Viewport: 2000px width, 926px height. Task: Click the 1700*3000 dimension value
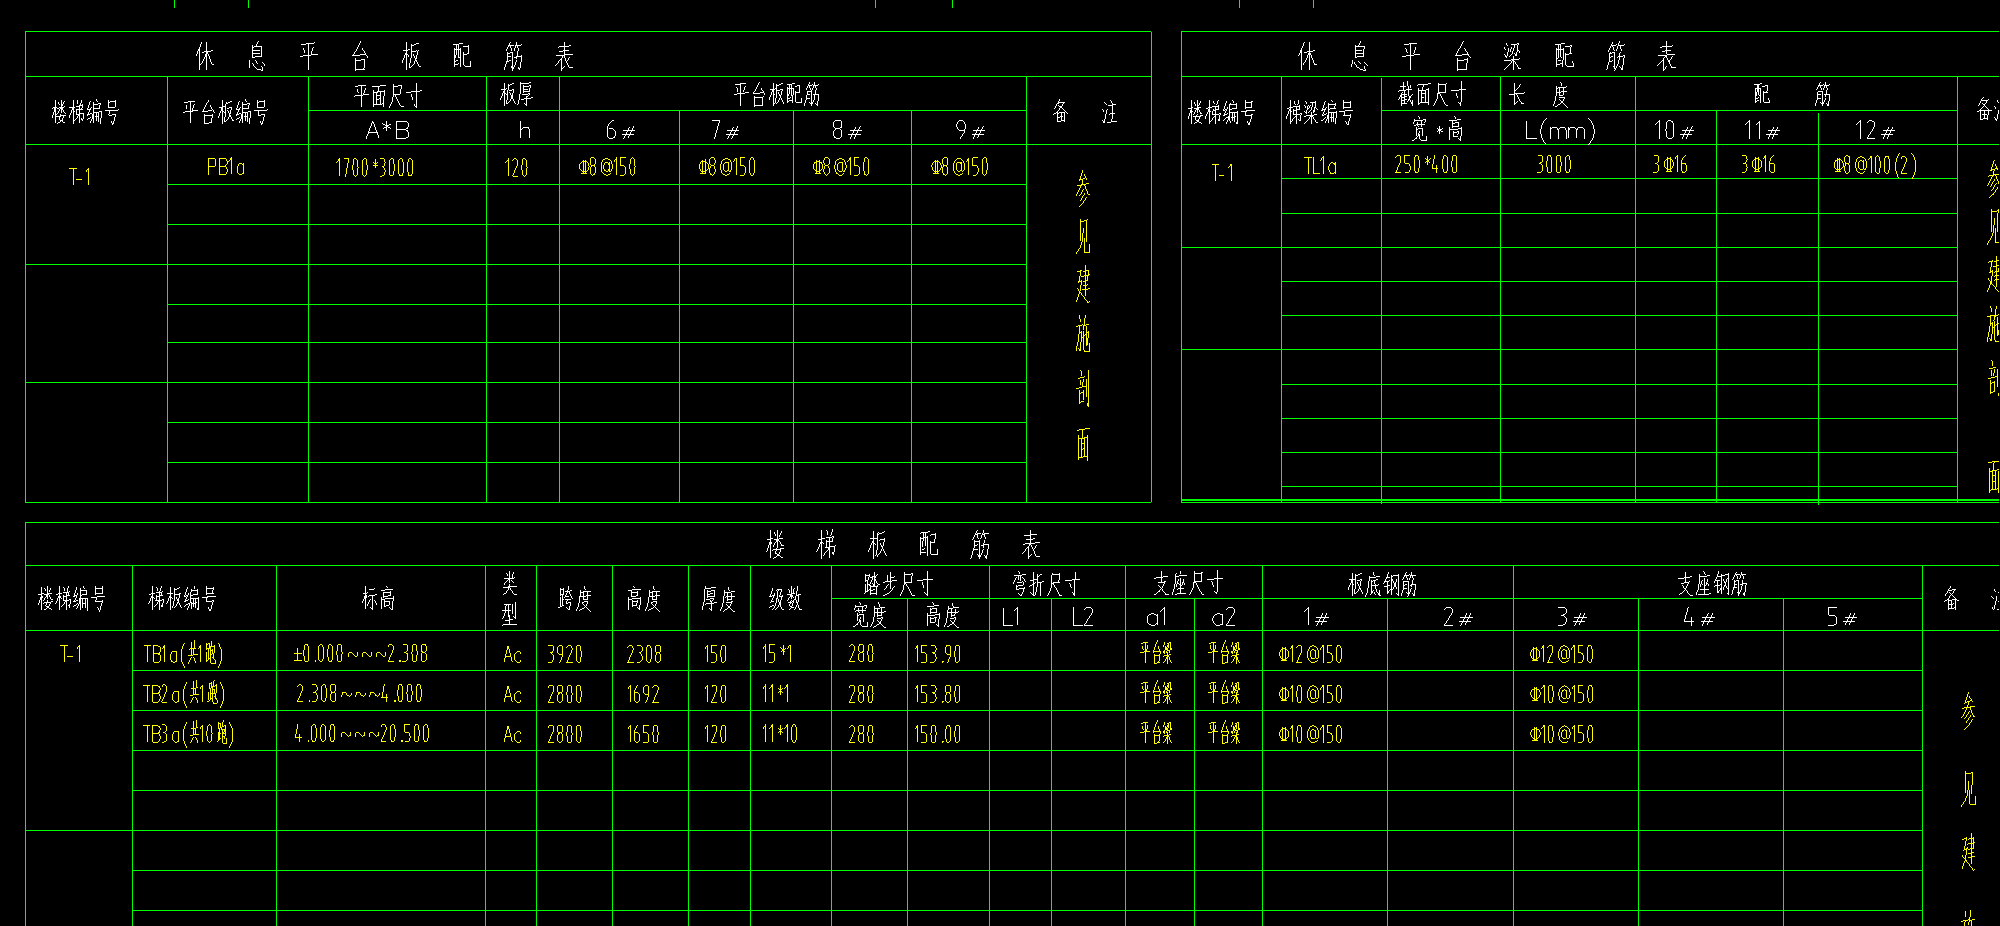[374, 167]
